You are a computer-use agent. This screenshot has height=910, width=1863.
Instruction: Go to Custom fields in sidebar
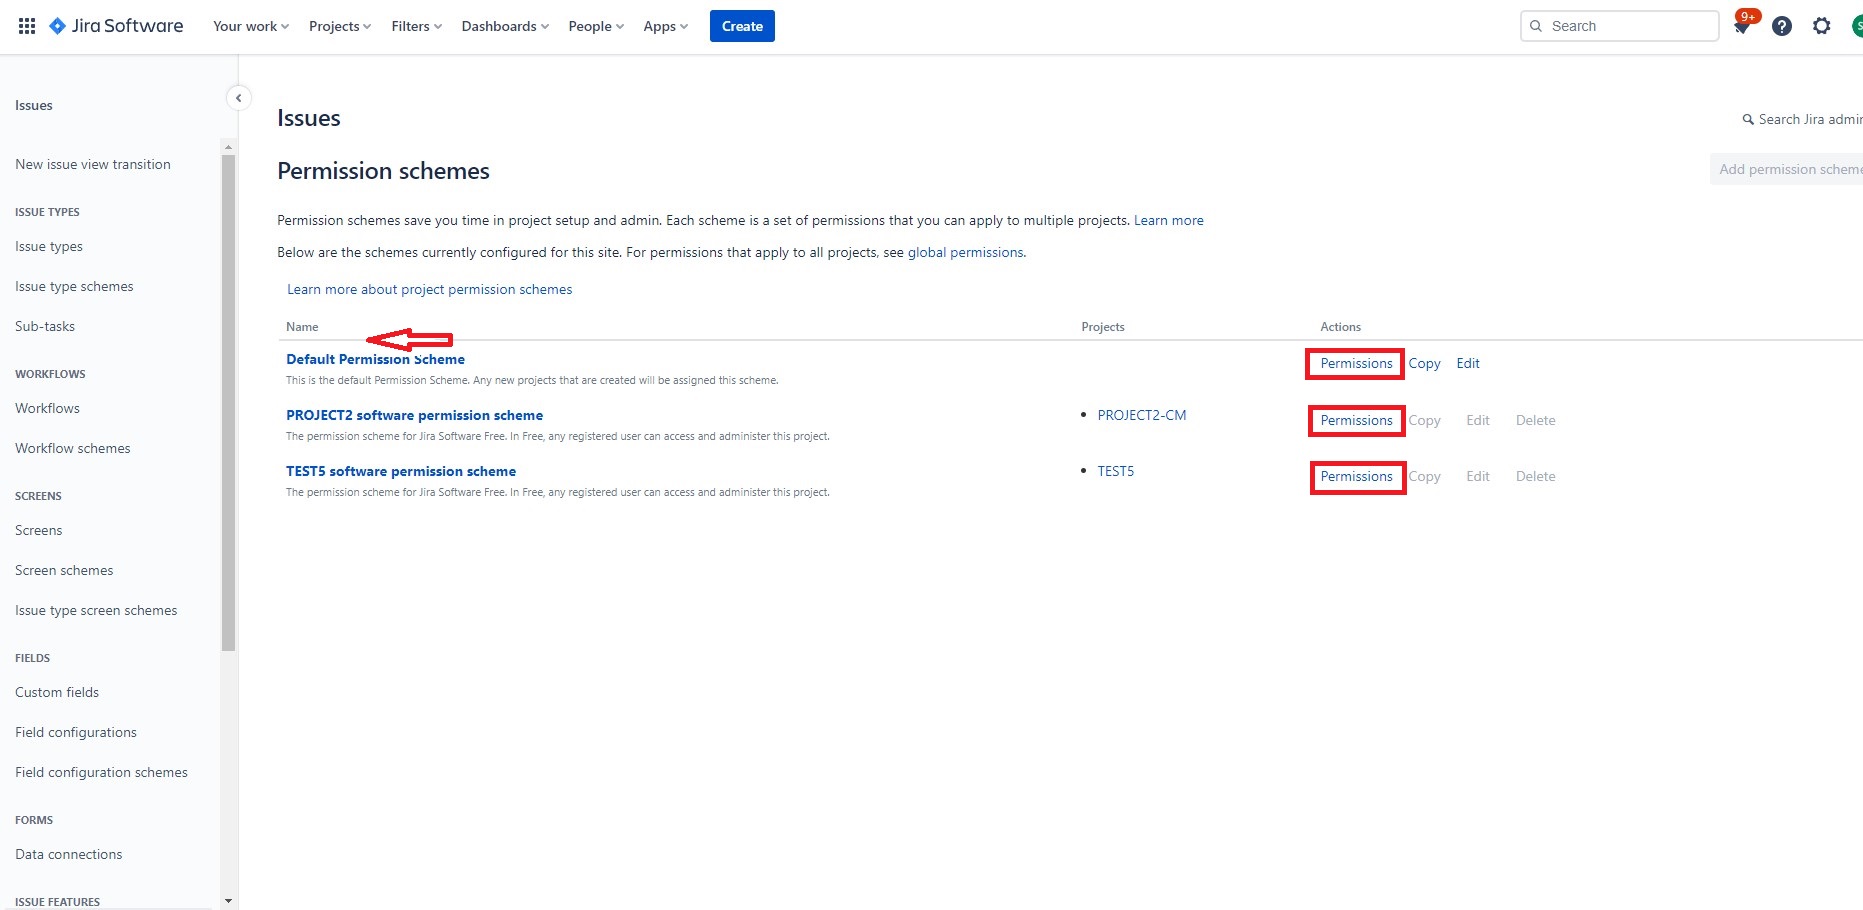57,692
